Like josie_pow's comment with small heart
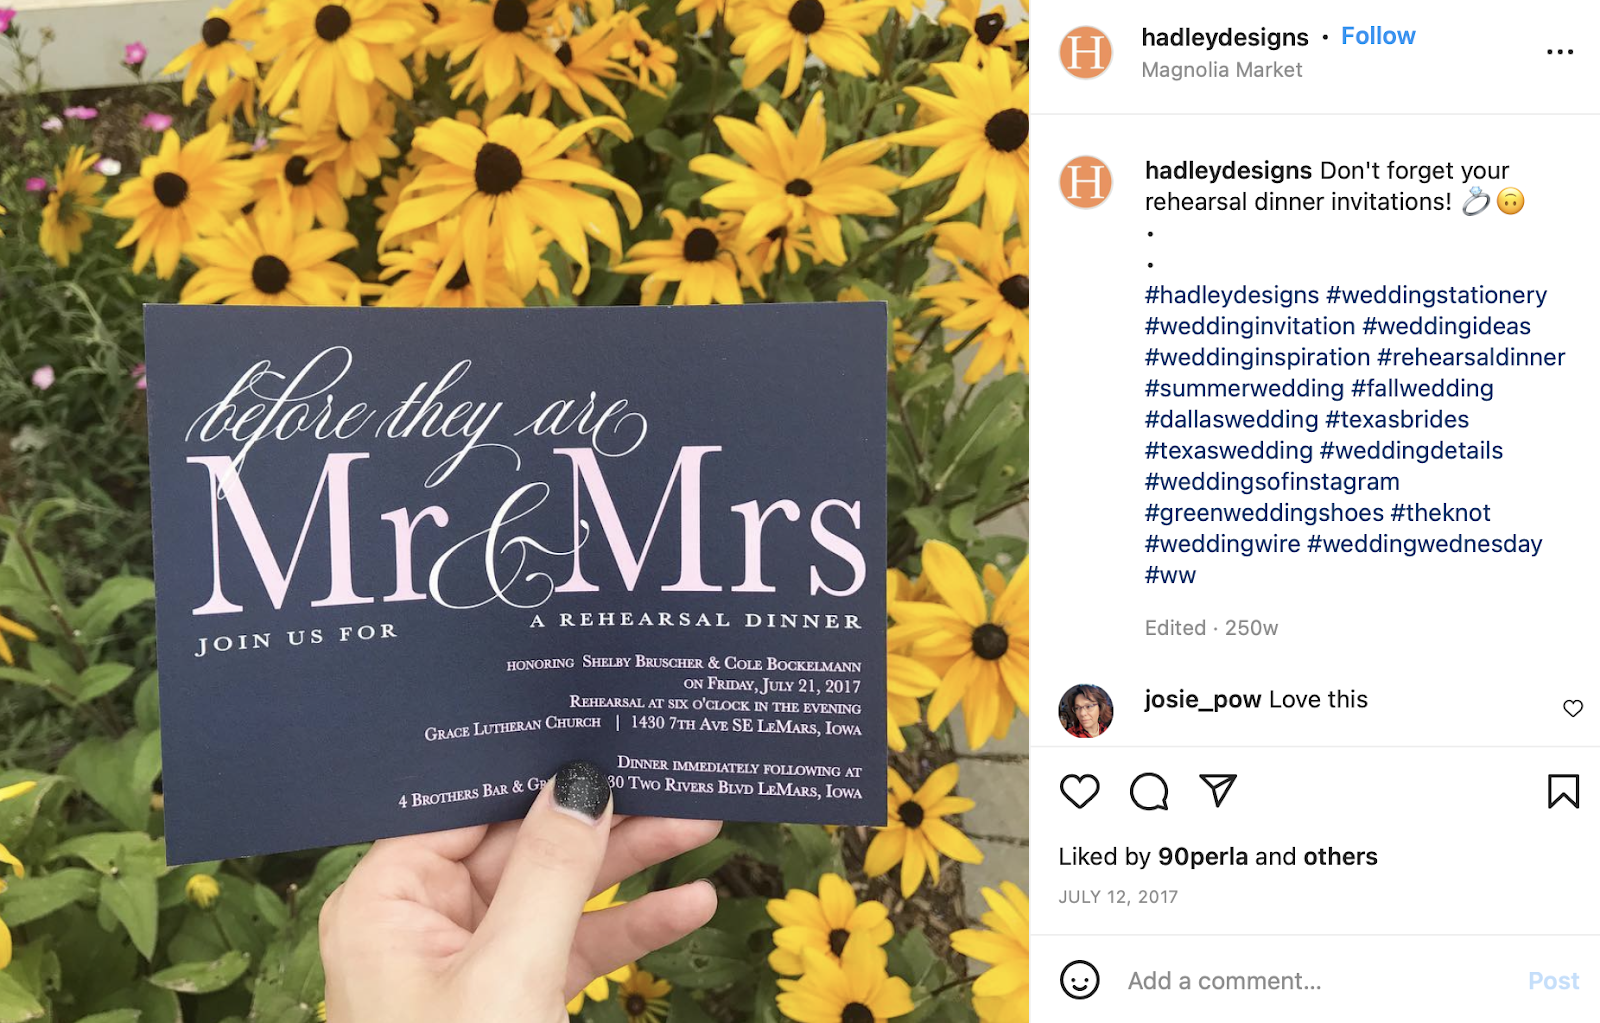Image resolution: width=1600 pixels, height=1023 pixels. (x=1573, y=708)
